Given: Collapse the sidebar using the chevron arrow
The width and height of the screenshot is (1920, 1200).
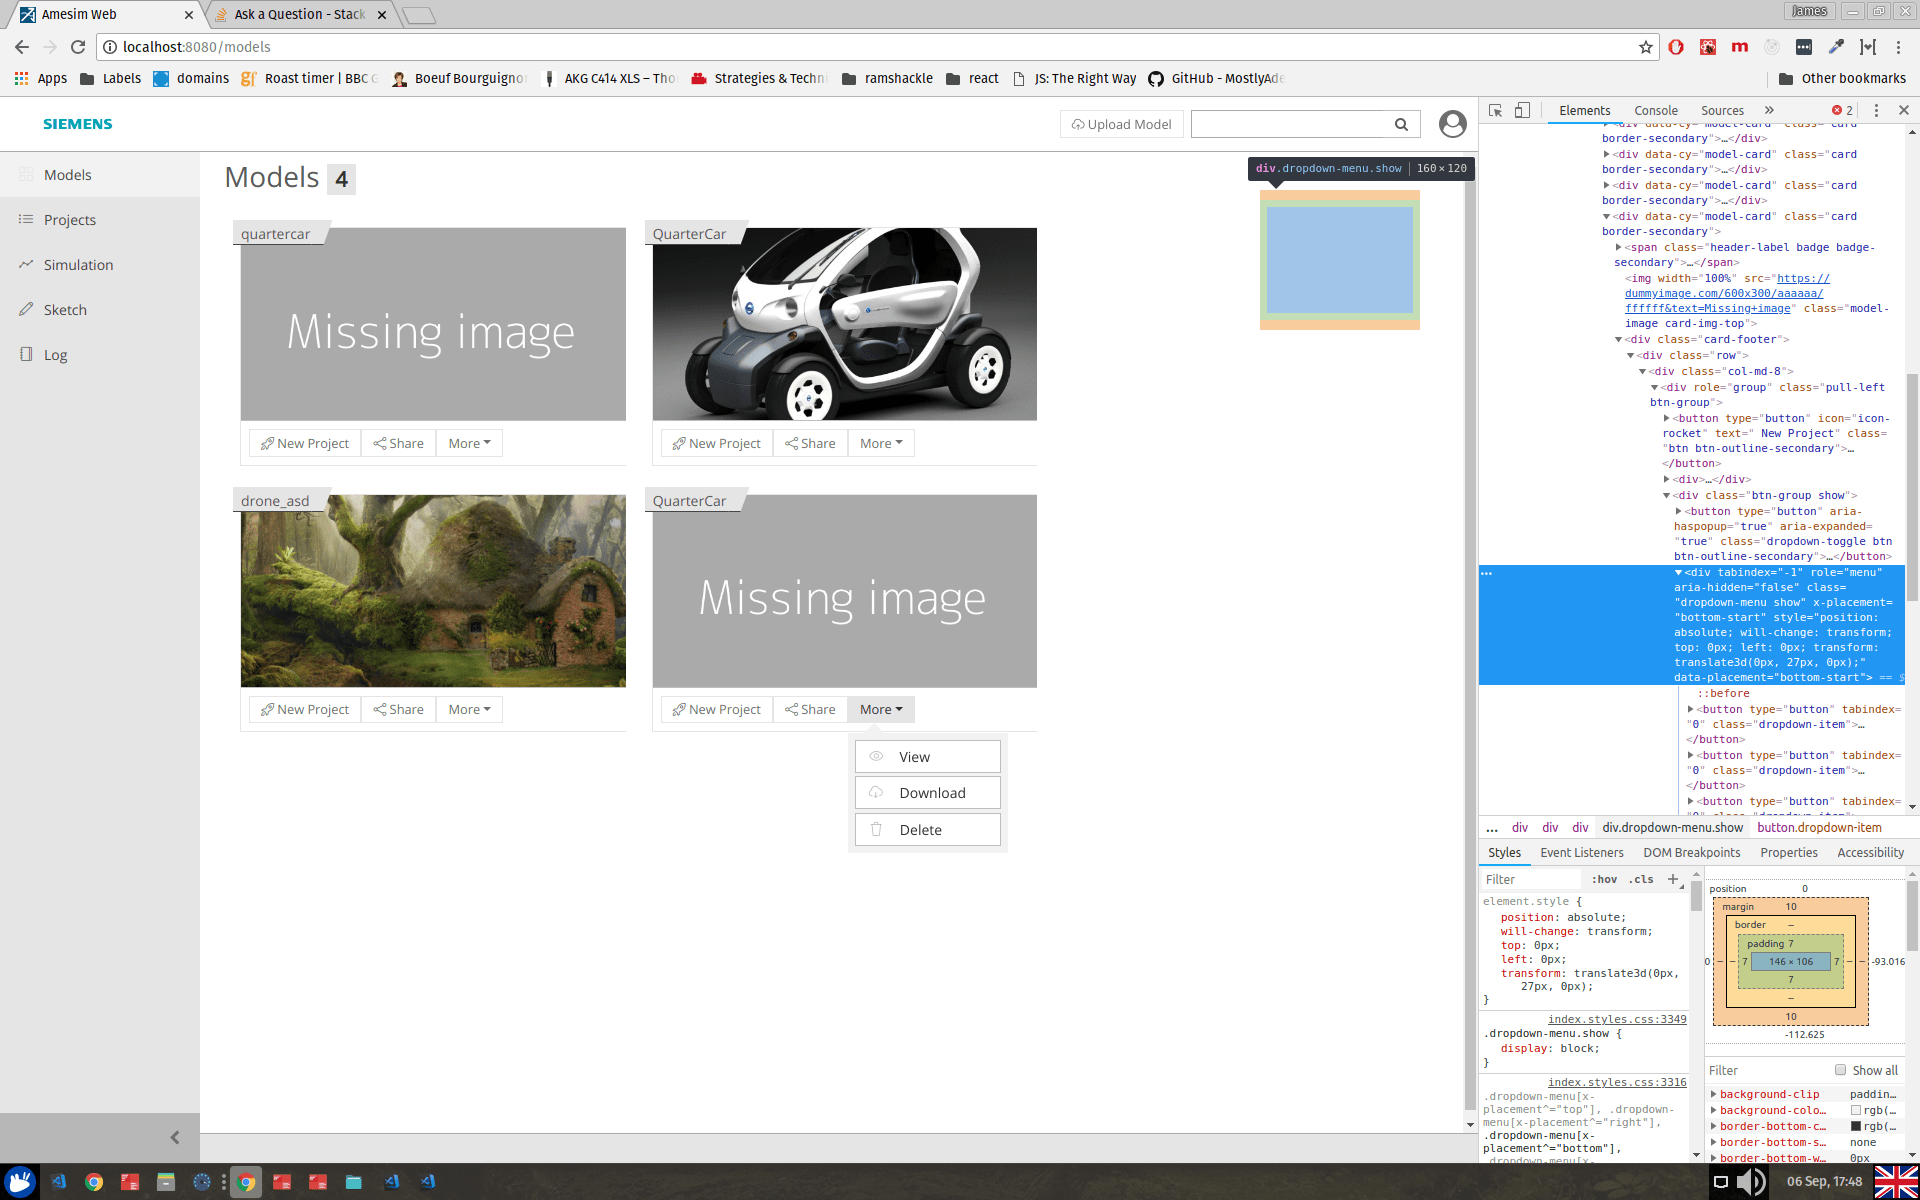Looking at the screenshot, I should [x=175, y=1137].
